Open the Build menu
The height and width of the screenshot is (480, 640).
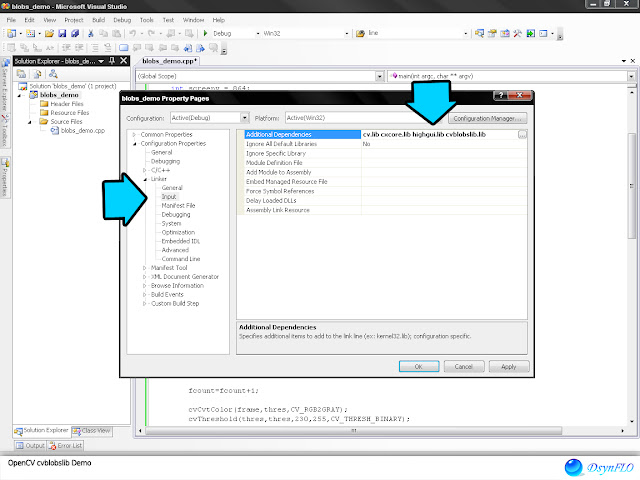coord(98,20)
